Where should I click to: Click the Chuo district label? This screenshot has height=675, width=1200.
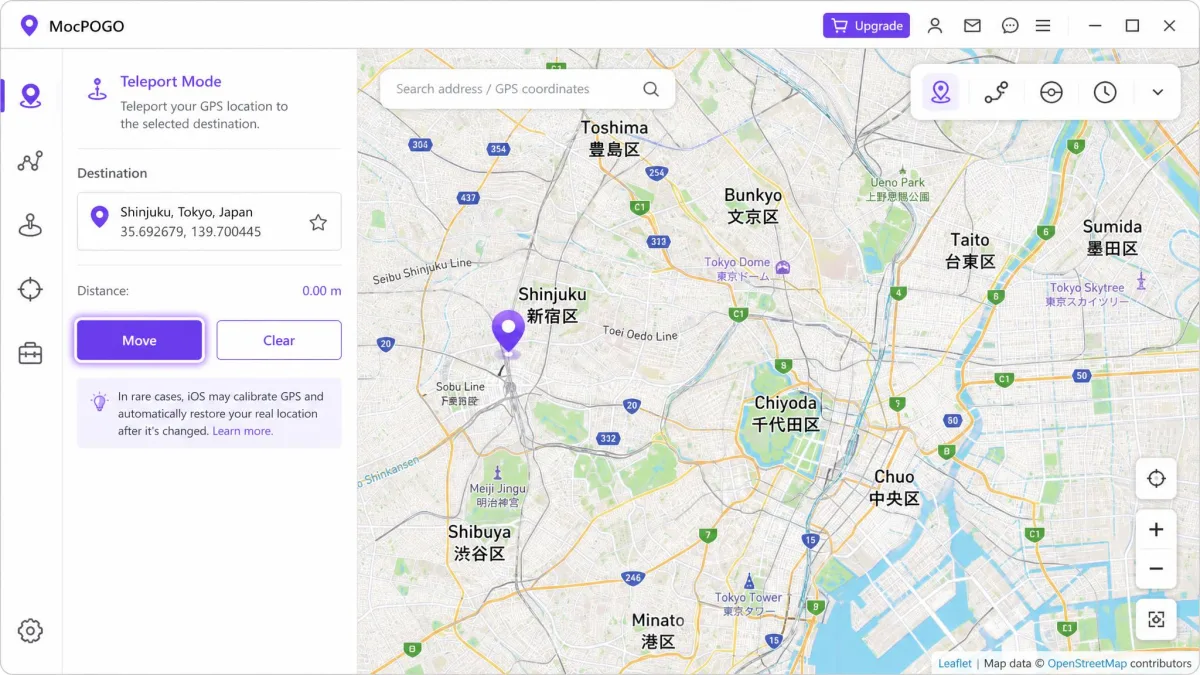tap(894, 487)
